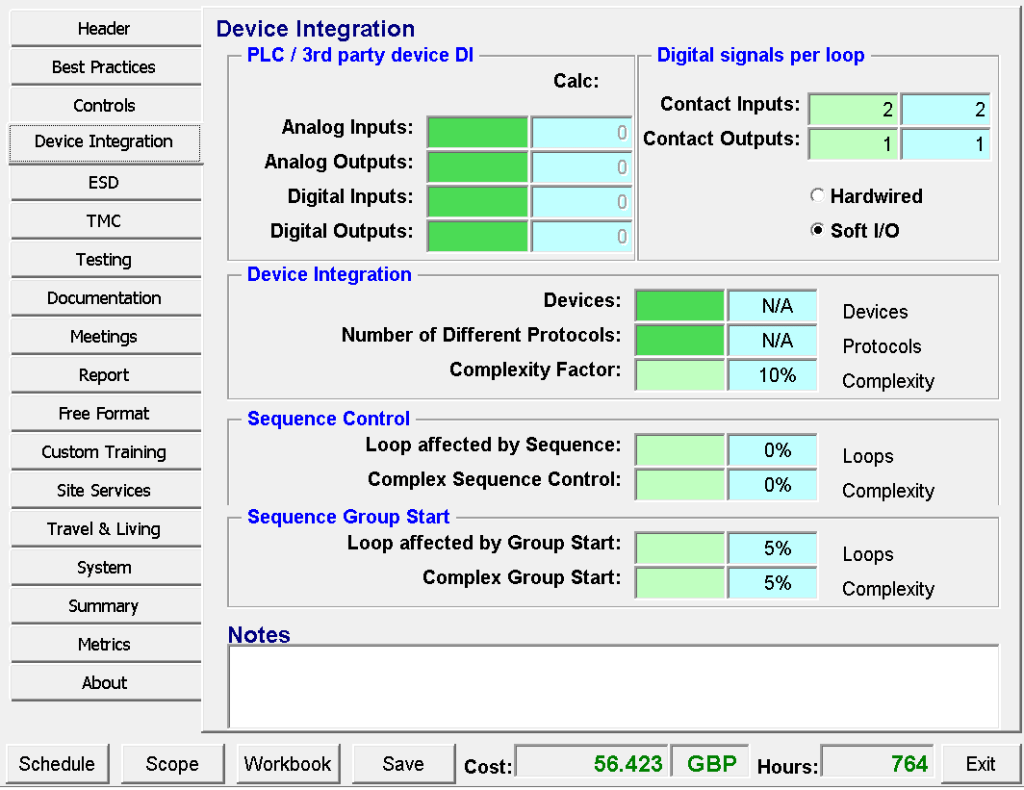Click the Scope button

172,764
